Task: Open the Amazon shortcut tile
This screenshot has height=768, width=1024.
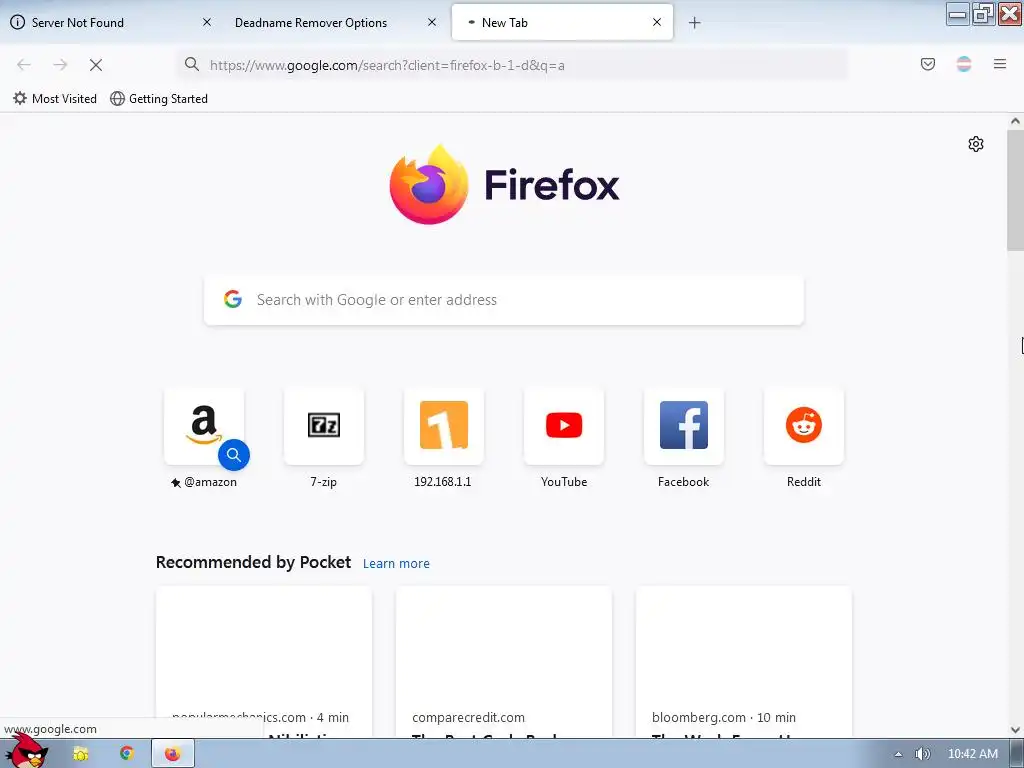Action: 204,426
